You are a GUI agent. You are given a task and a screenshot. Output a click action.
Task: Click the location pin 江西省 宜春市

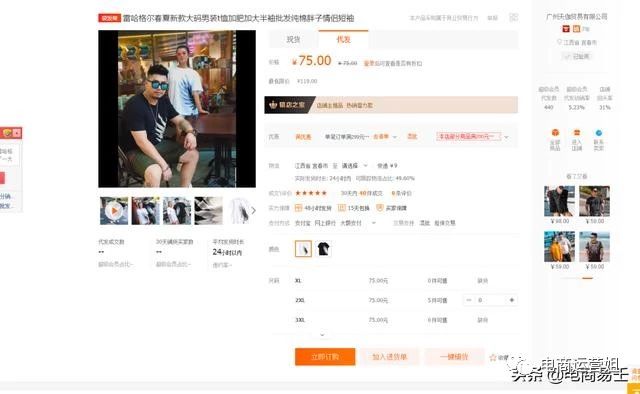coord(576,42)
